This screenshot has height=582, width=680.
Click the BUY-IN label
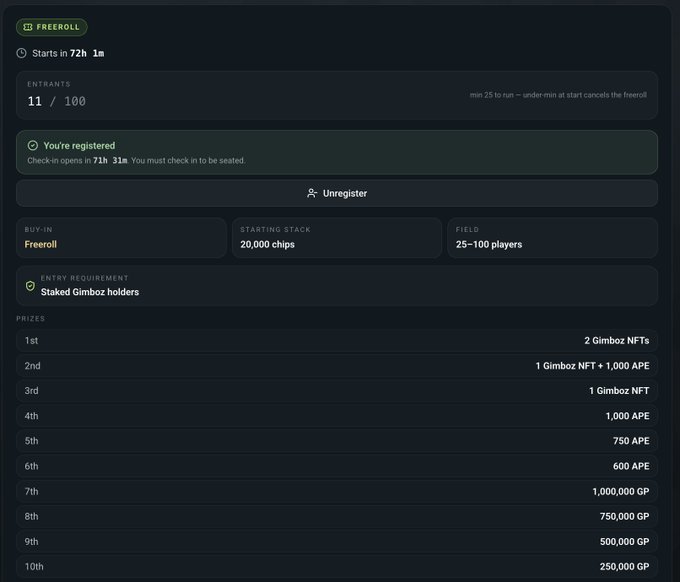(38, 229)
